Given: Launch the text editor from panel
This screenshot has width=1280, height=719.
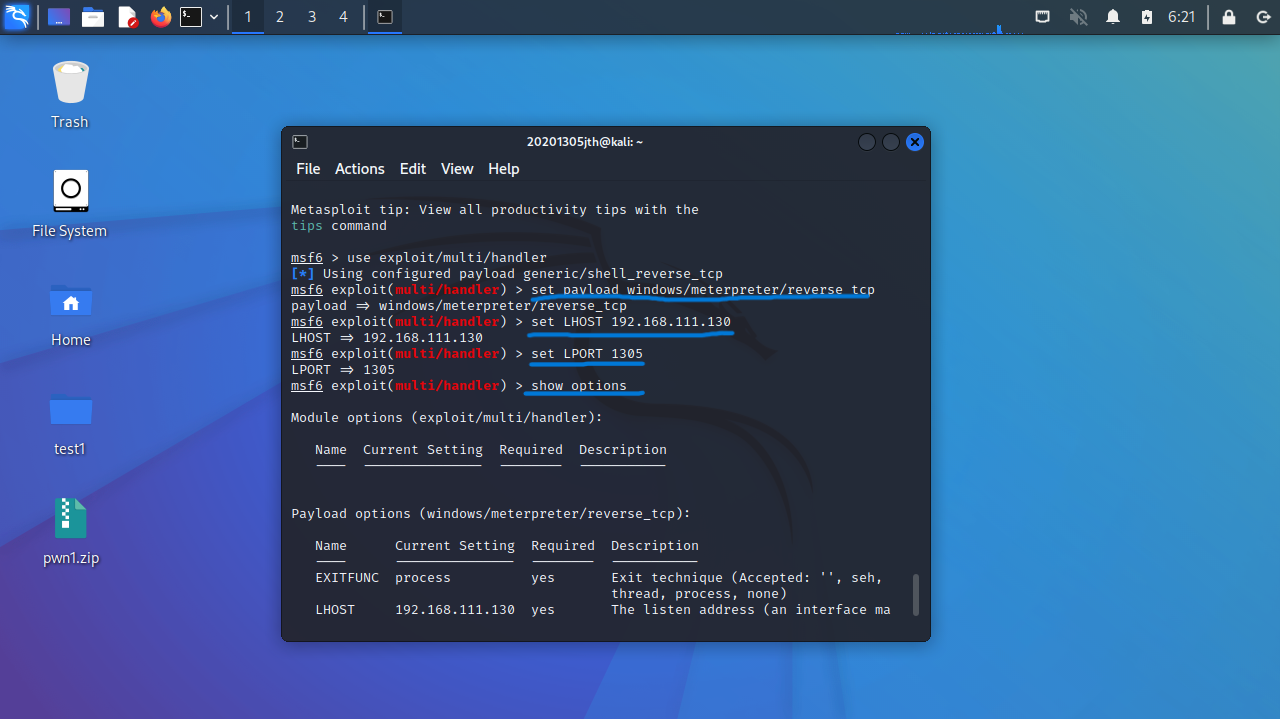Looking at the screenshot, I should coord(127,17).
